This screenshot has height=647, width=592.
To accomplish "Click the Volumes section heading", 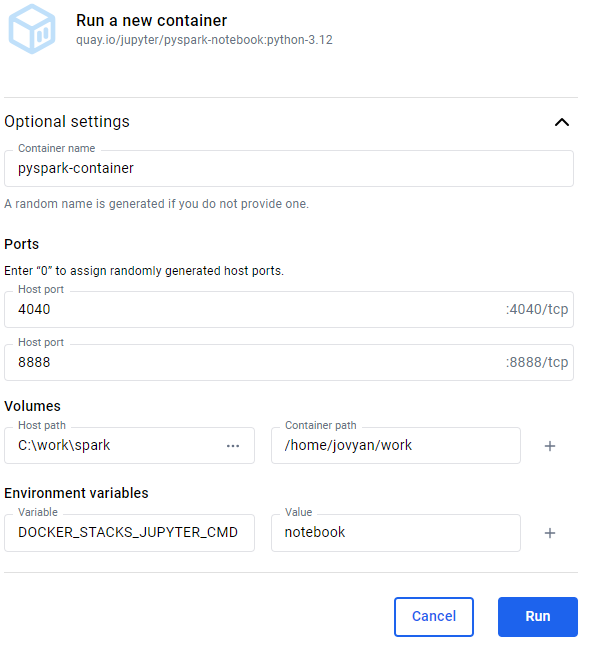I will pos(32,406).
